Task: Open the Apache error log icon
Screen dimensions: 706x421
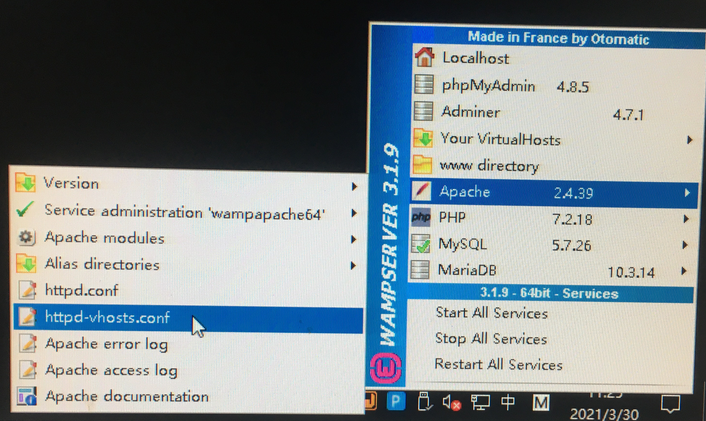Action: pos(26,344)
